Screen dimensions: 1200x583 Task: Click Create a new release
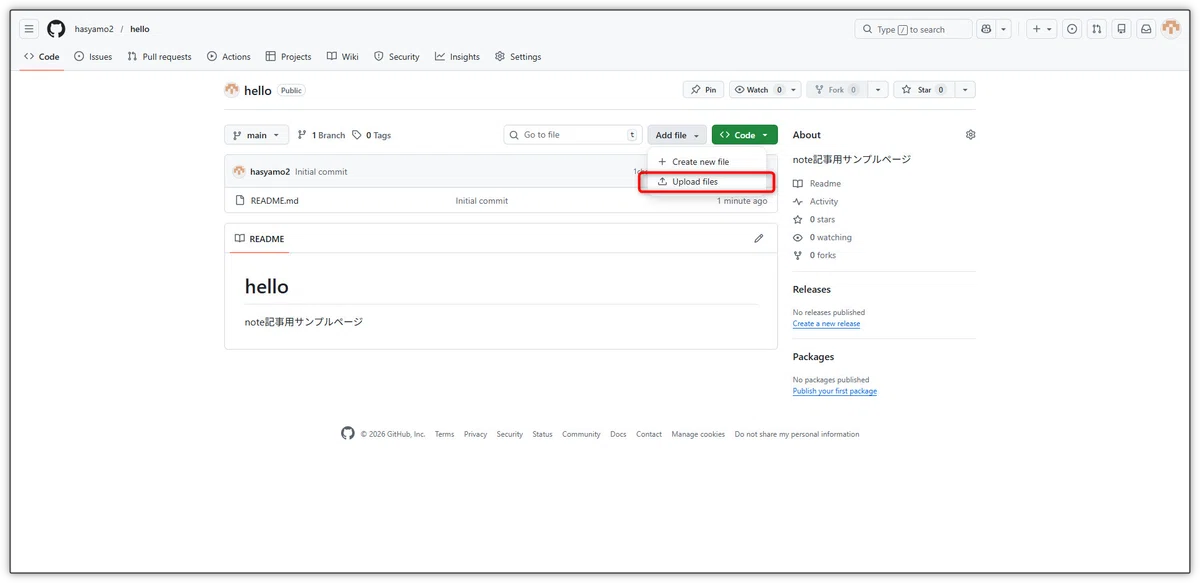tap(826, 324)
